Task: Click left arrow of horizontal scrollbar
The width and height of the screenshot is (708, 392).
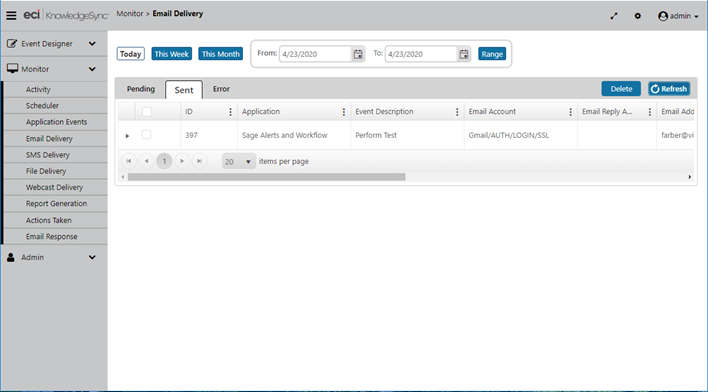Action: pyautogui.click(x=123, y=177)
